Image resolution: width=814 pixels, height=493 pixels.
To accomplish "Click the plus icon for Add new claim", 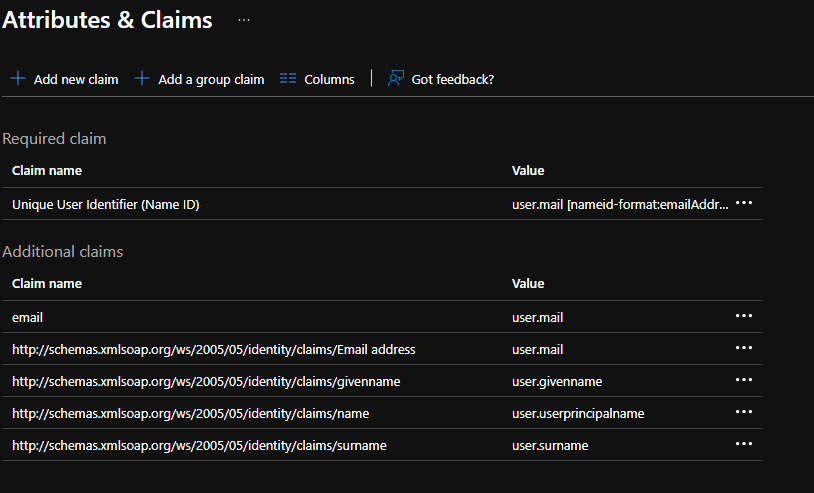I will [18, 78].
